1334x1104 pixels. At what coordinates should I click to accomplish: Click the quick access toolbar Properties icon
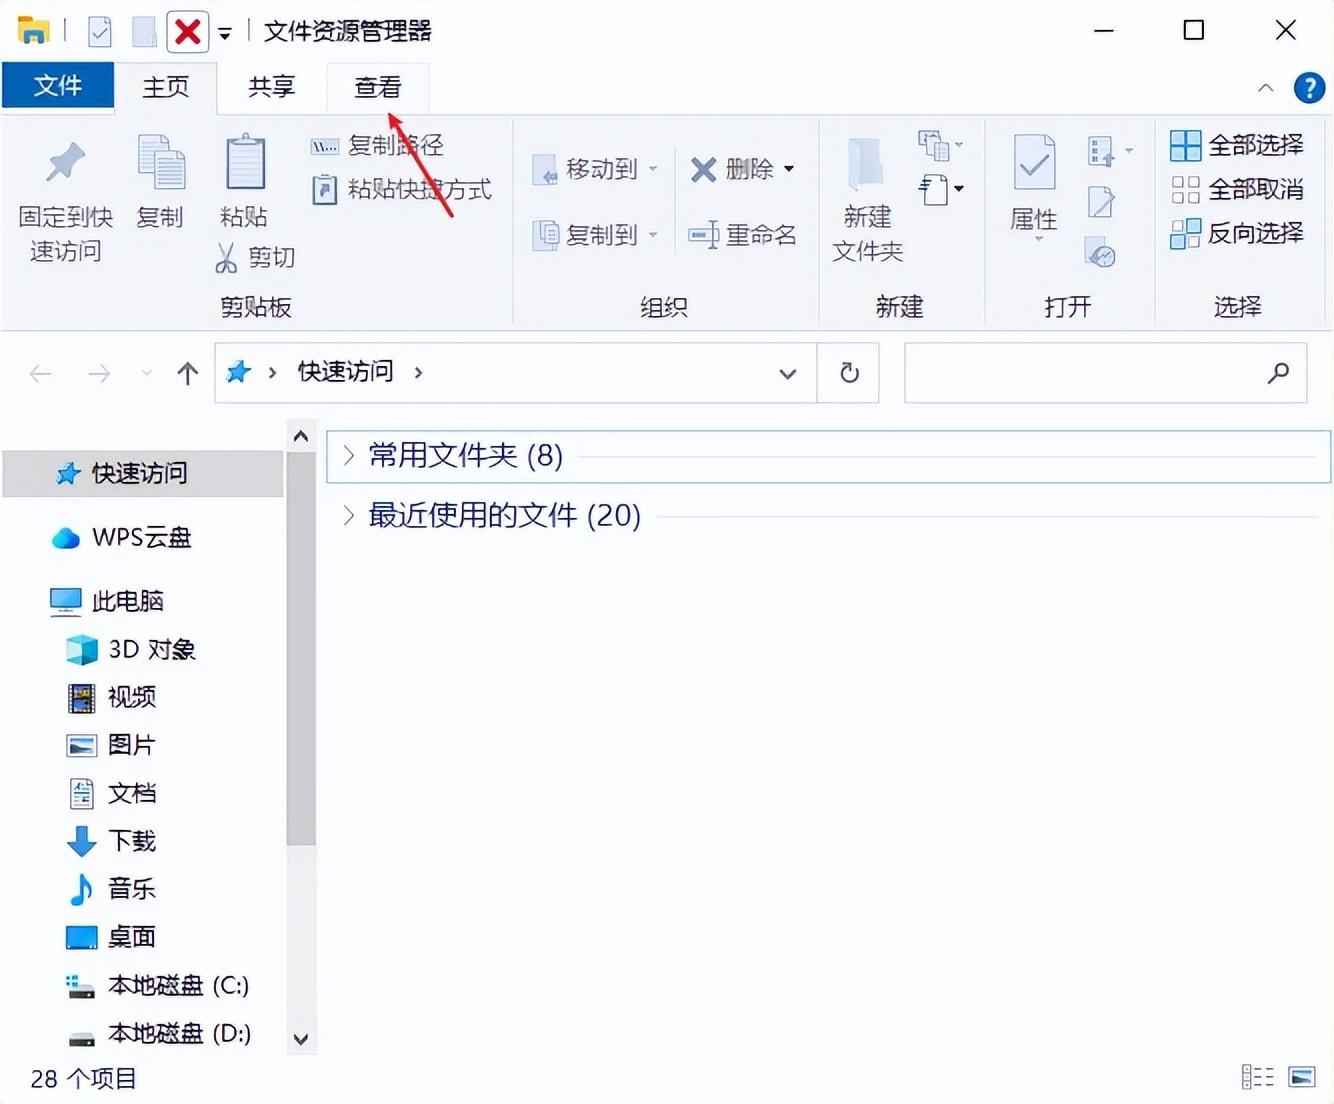coord(100,32)
